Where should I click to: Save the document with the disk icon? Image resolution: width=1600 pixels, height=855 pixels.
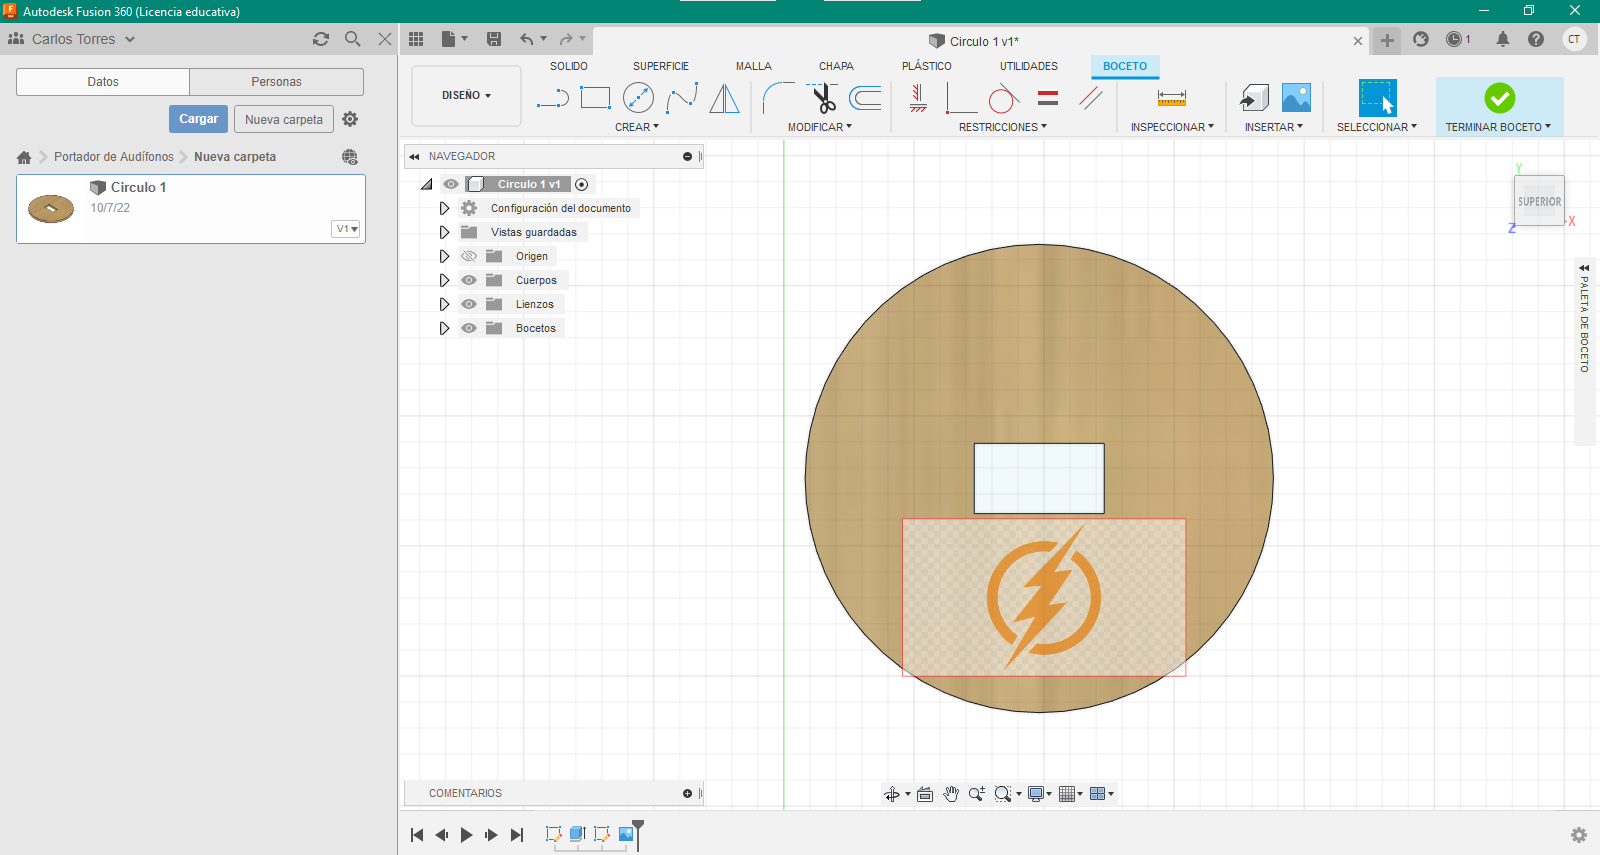coord(494,39)
